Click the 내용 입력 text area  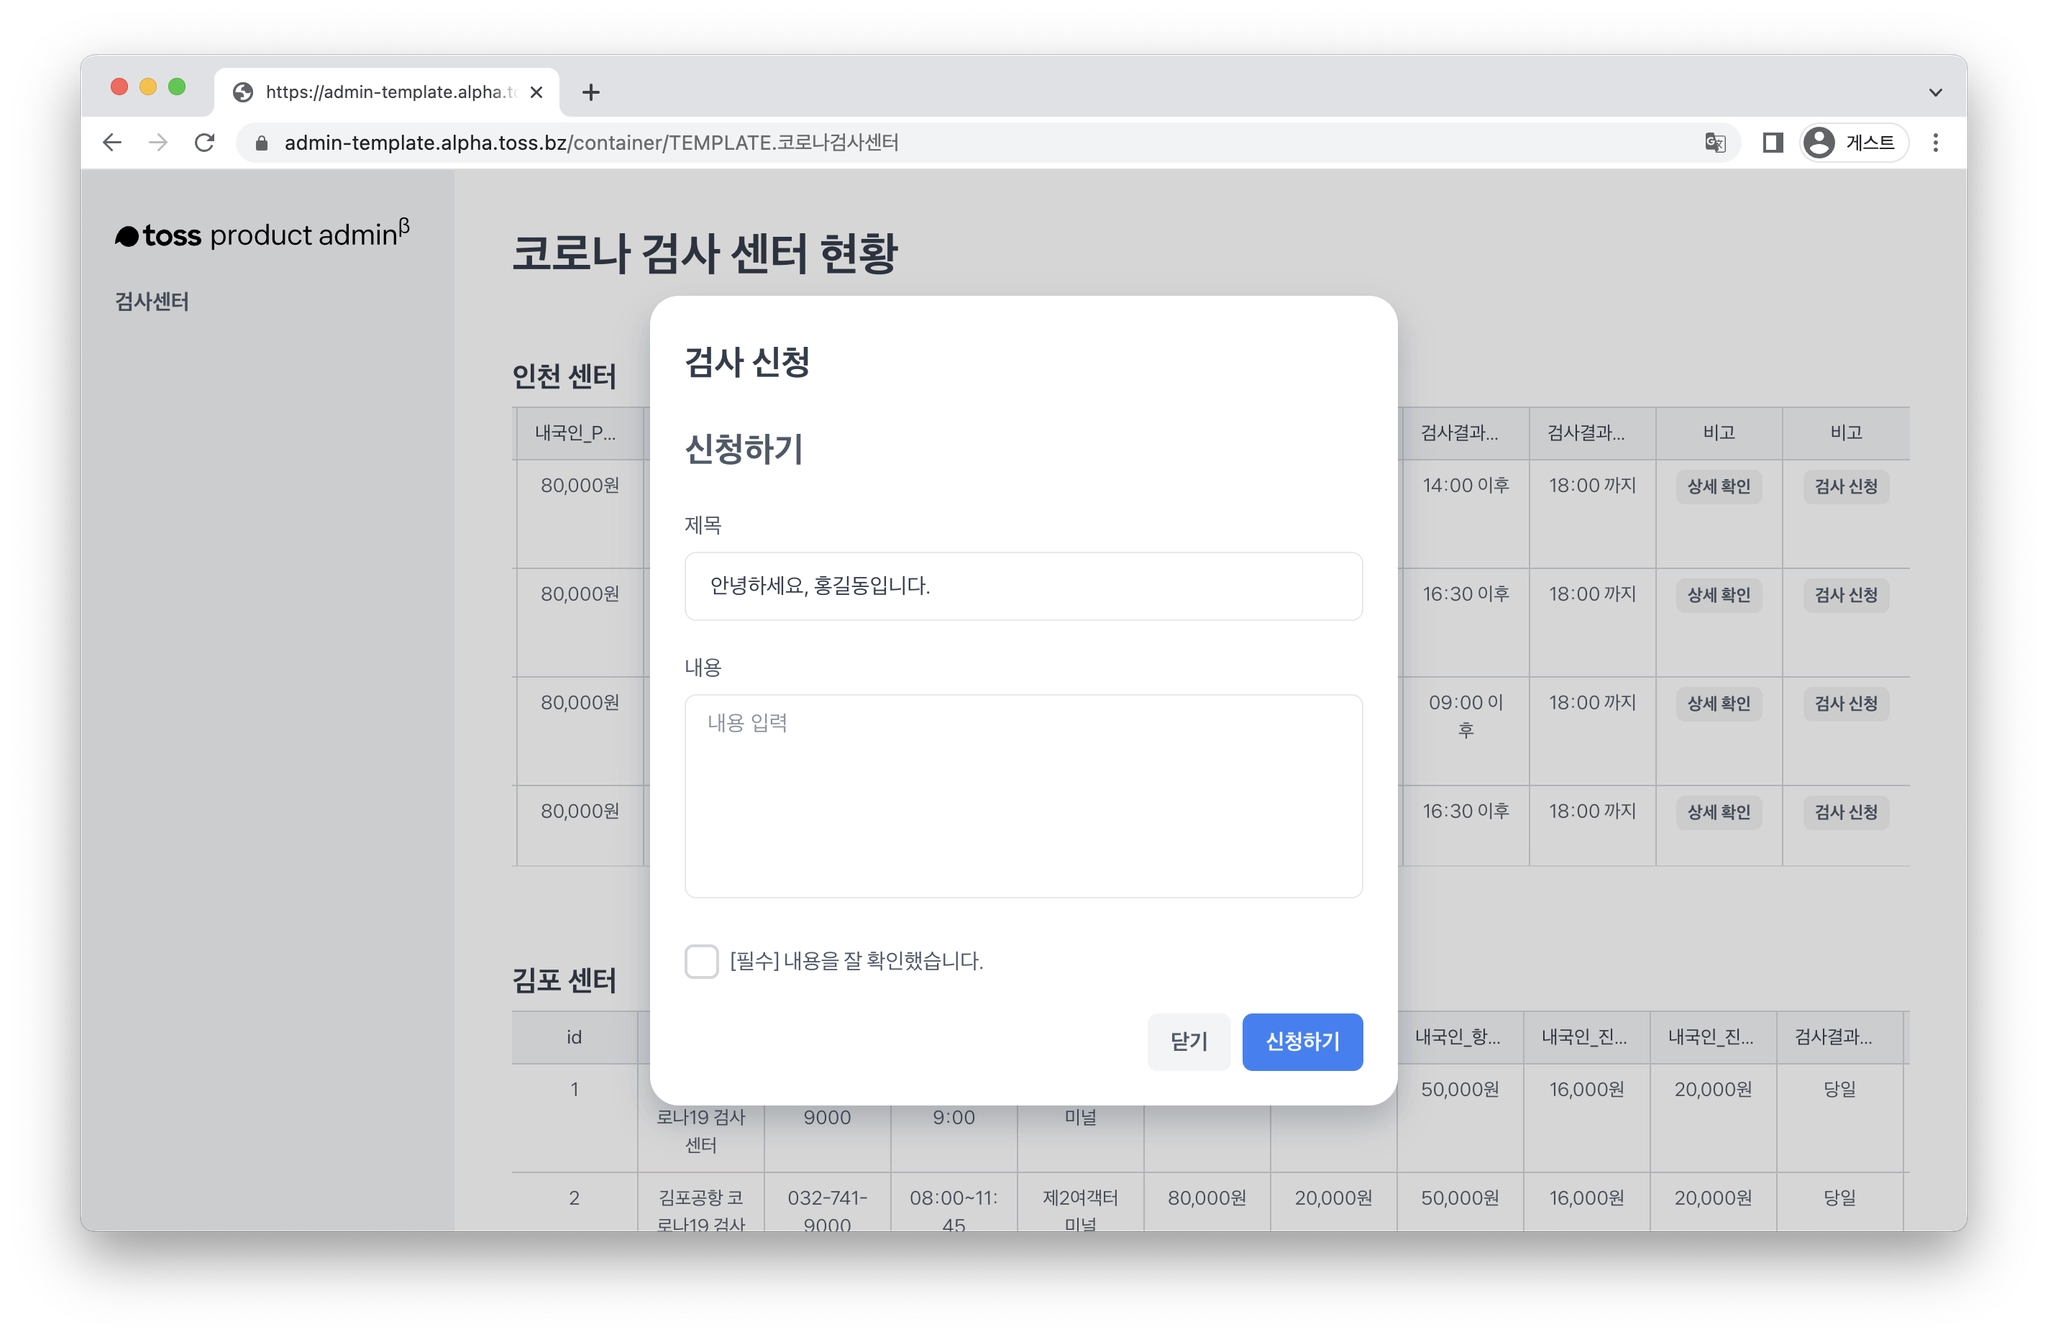1023,796
